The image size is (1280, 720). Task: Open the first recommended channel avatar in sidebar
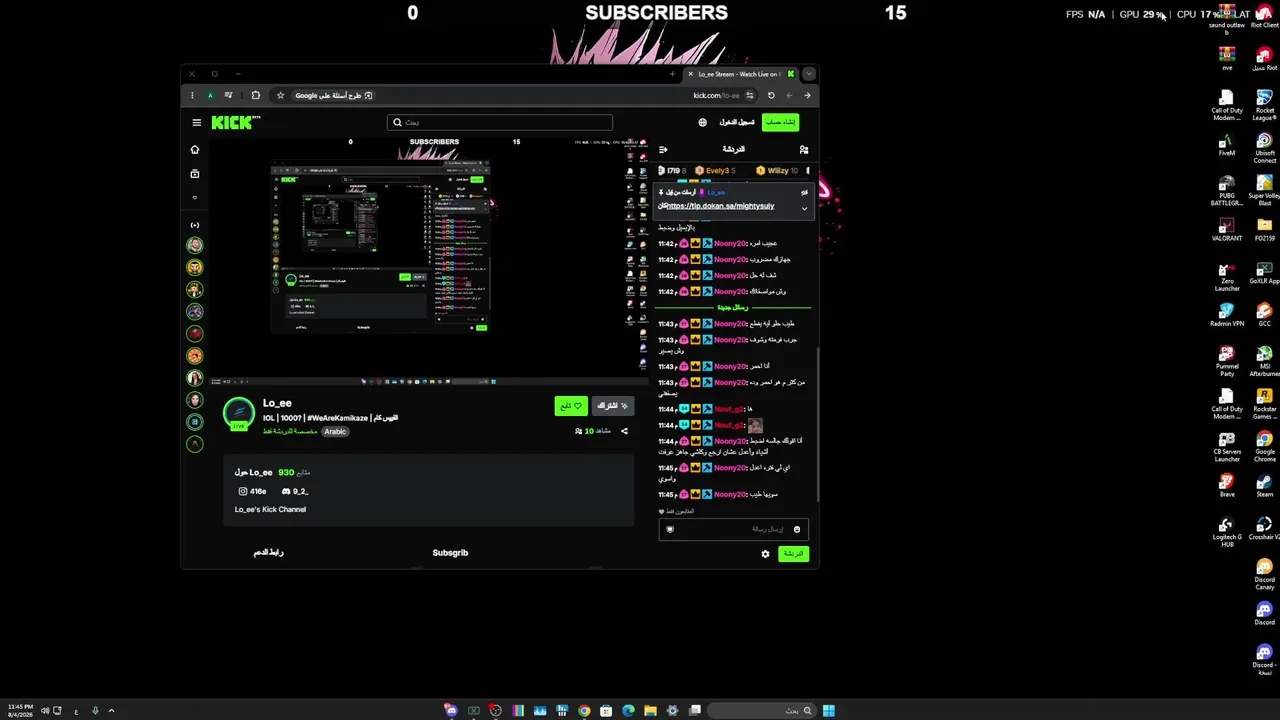[195, 245]
